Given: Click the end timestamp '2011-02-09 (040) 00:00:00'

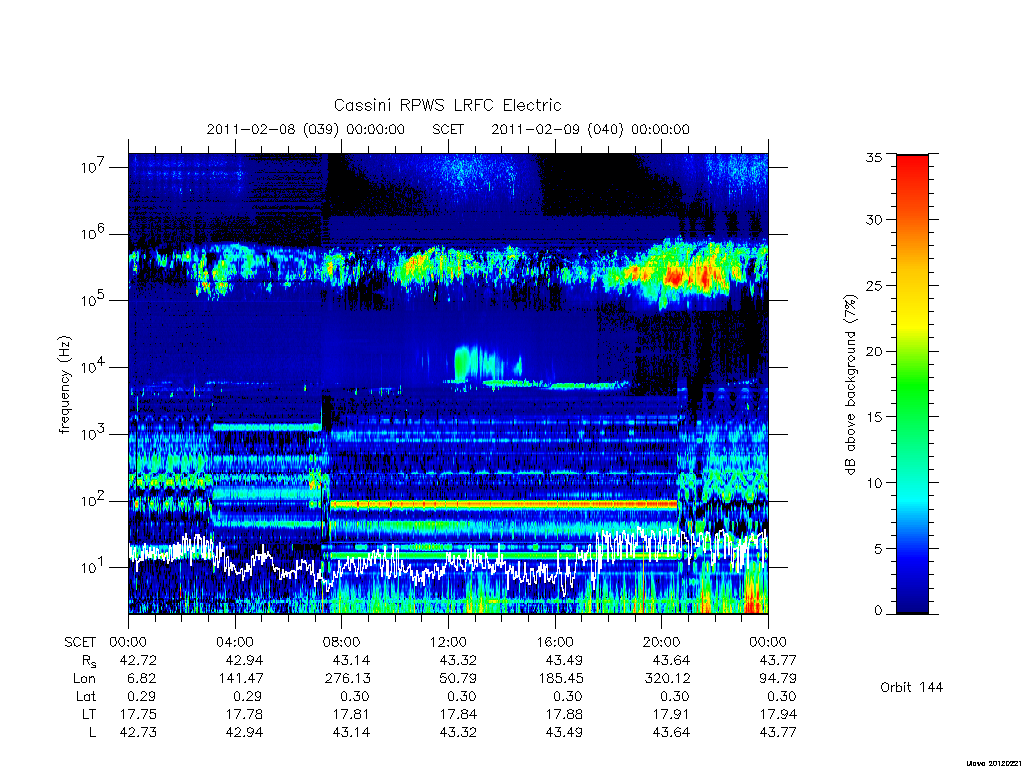Looking at the screenshot, I should coord(590,129).
